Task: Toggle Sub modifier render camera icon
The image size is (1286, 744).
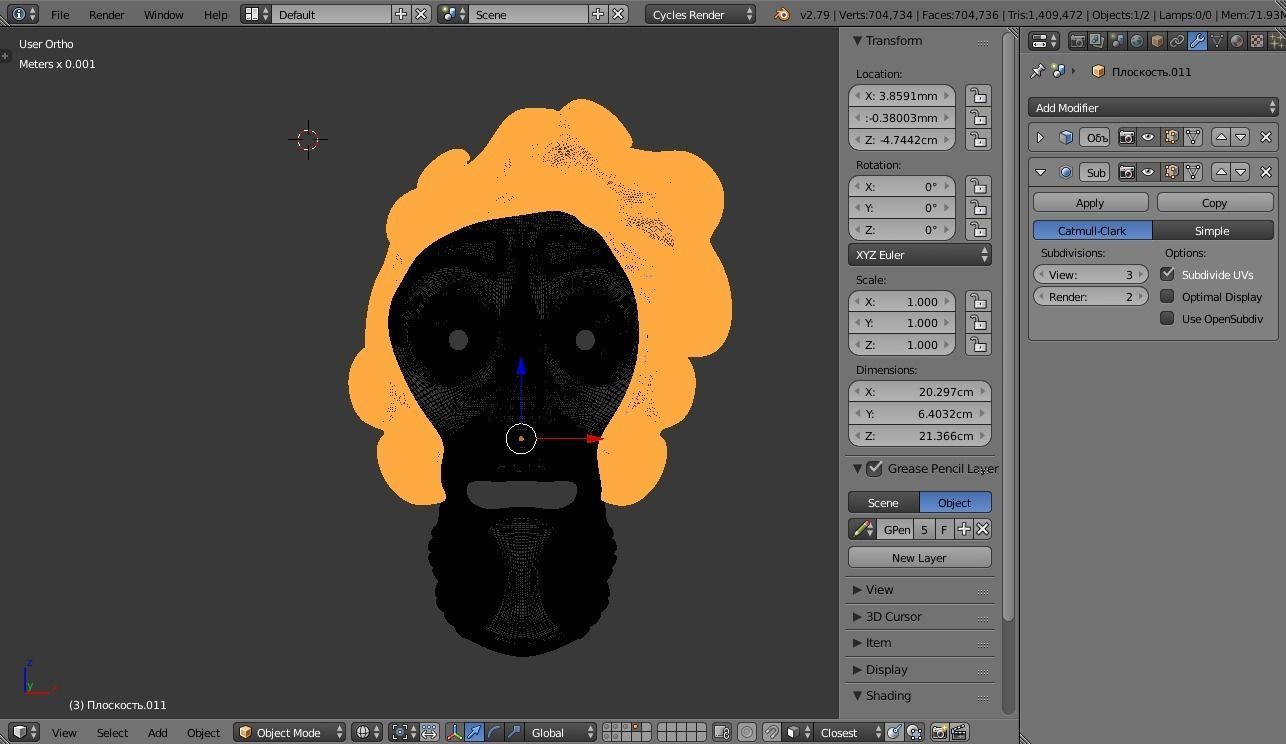Action: [1127, 172]
